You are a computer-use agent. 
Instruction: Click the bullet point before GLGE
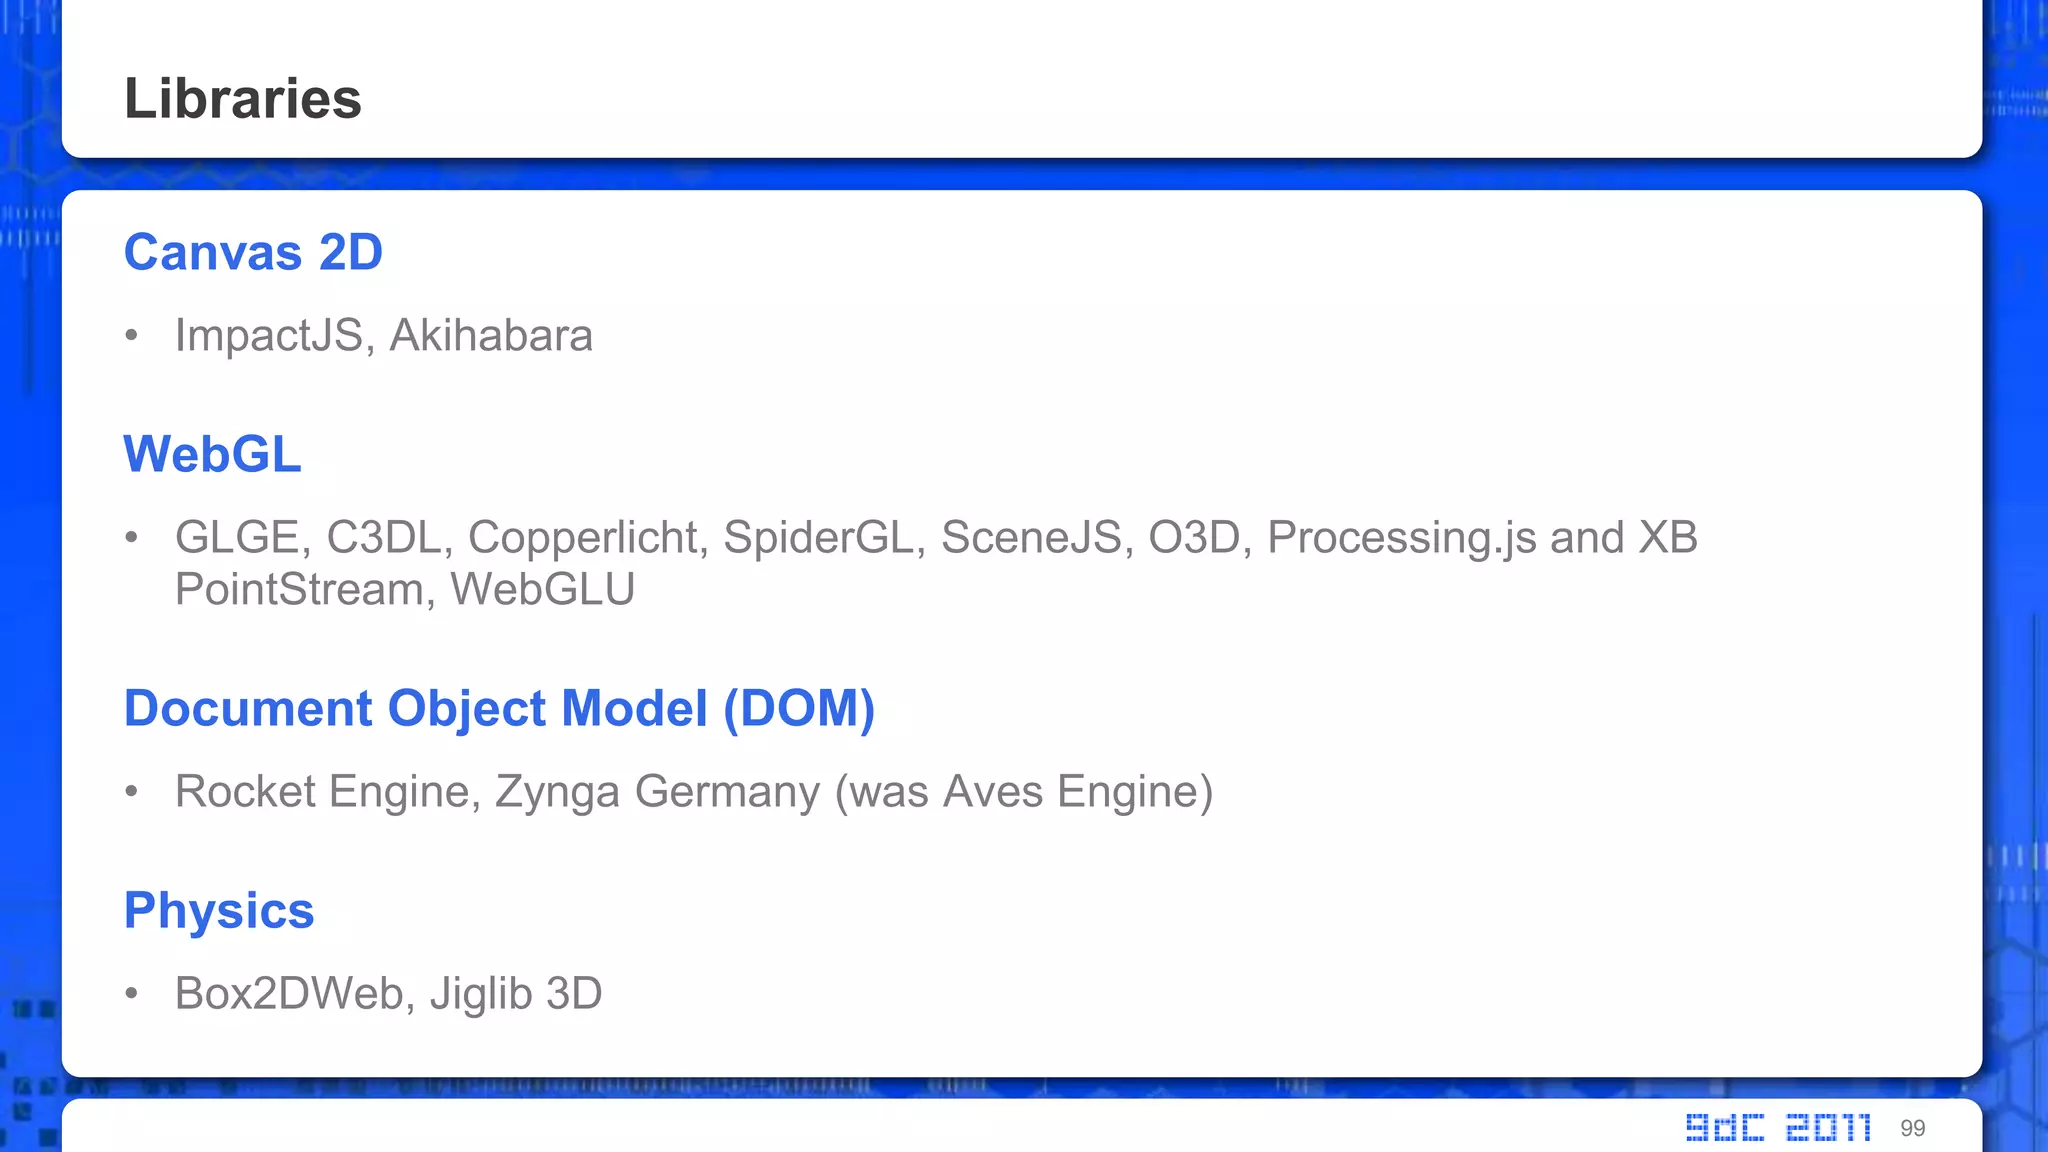131,538
